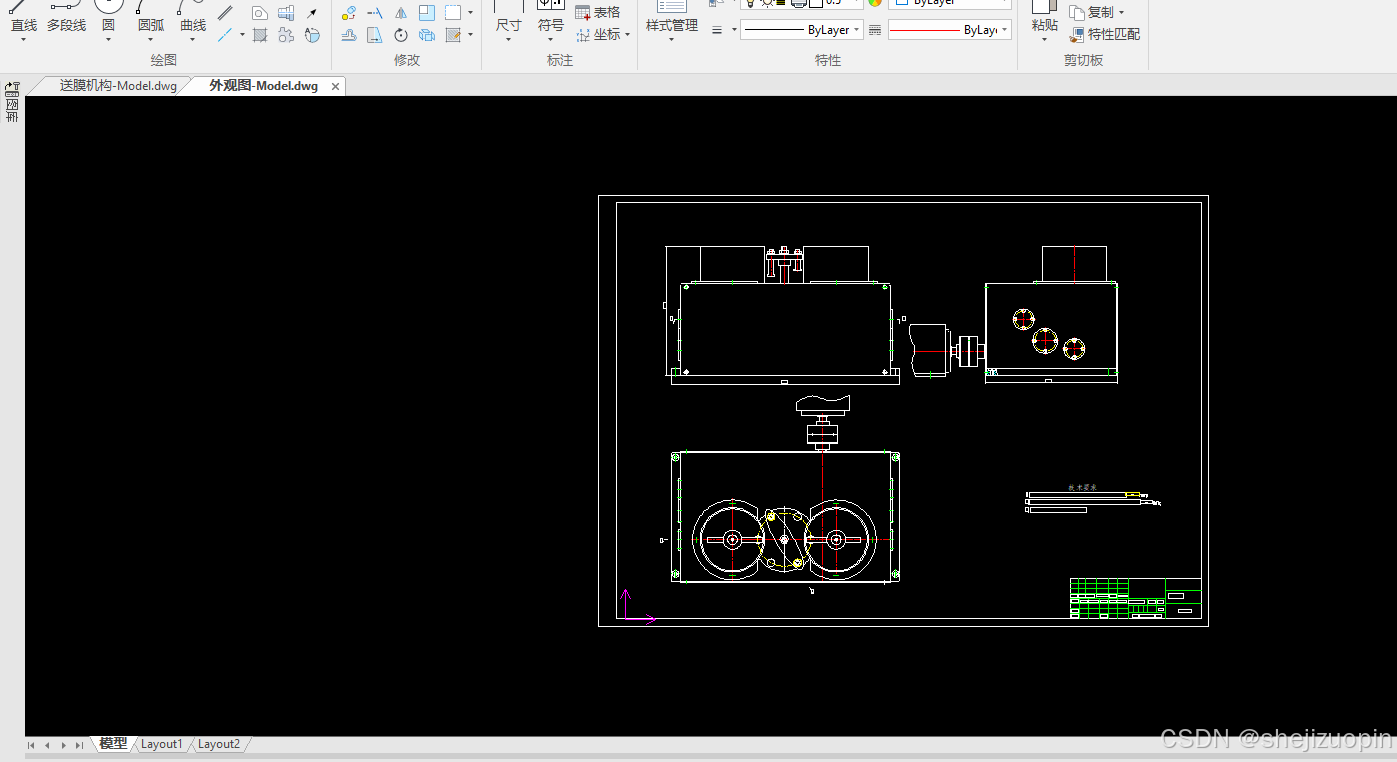Click the color wheel icon in 特性

(x=875, y=2)
